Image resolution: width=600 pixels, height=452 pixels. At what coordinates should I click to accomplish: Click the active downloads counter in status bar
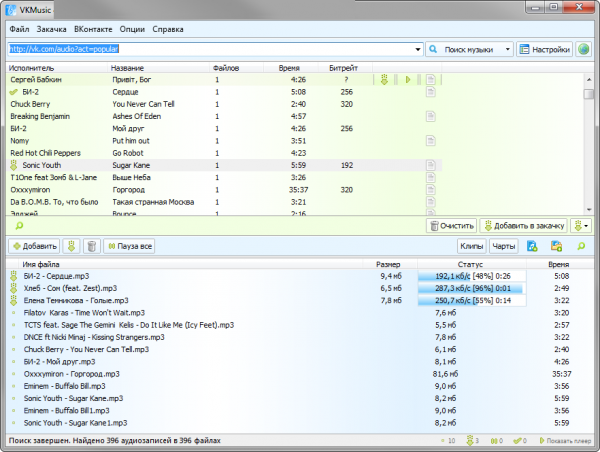pyautogui.click(x=473, y=441)
